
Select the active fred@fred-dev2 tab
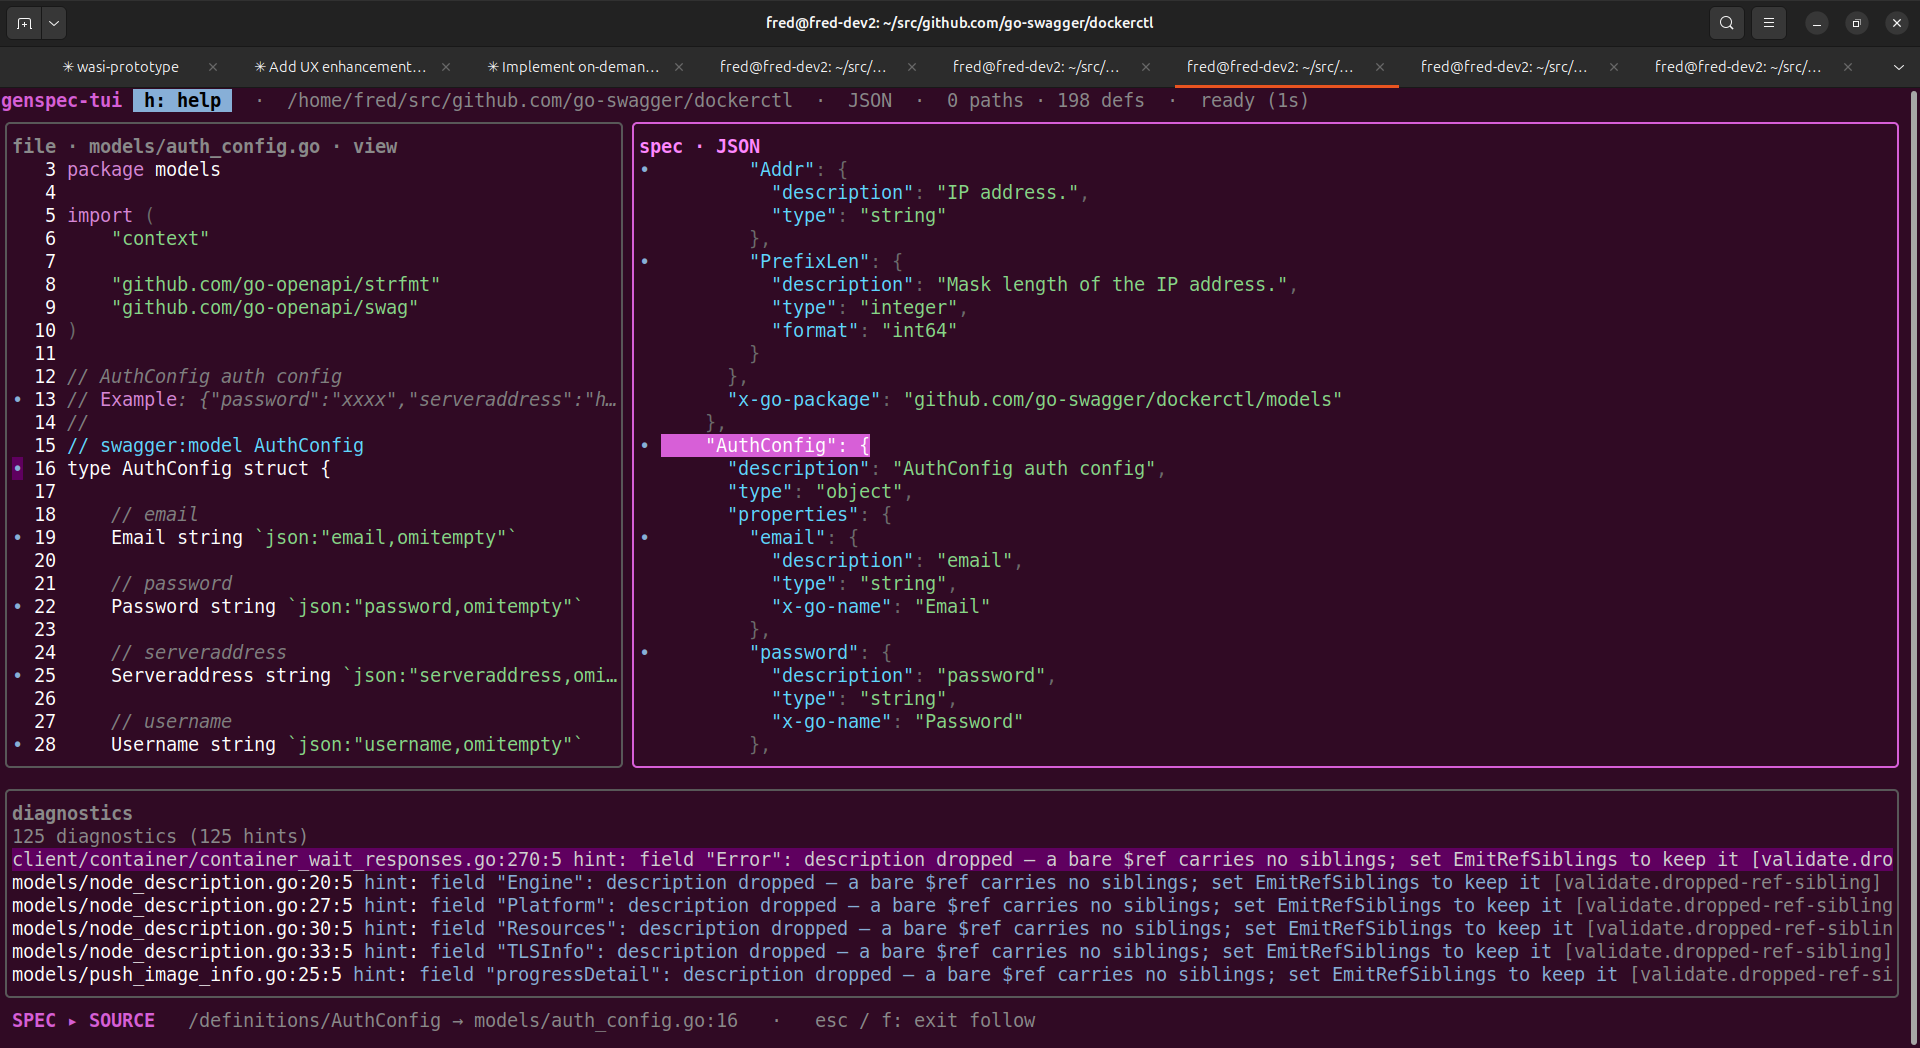tap(1270, 67)
